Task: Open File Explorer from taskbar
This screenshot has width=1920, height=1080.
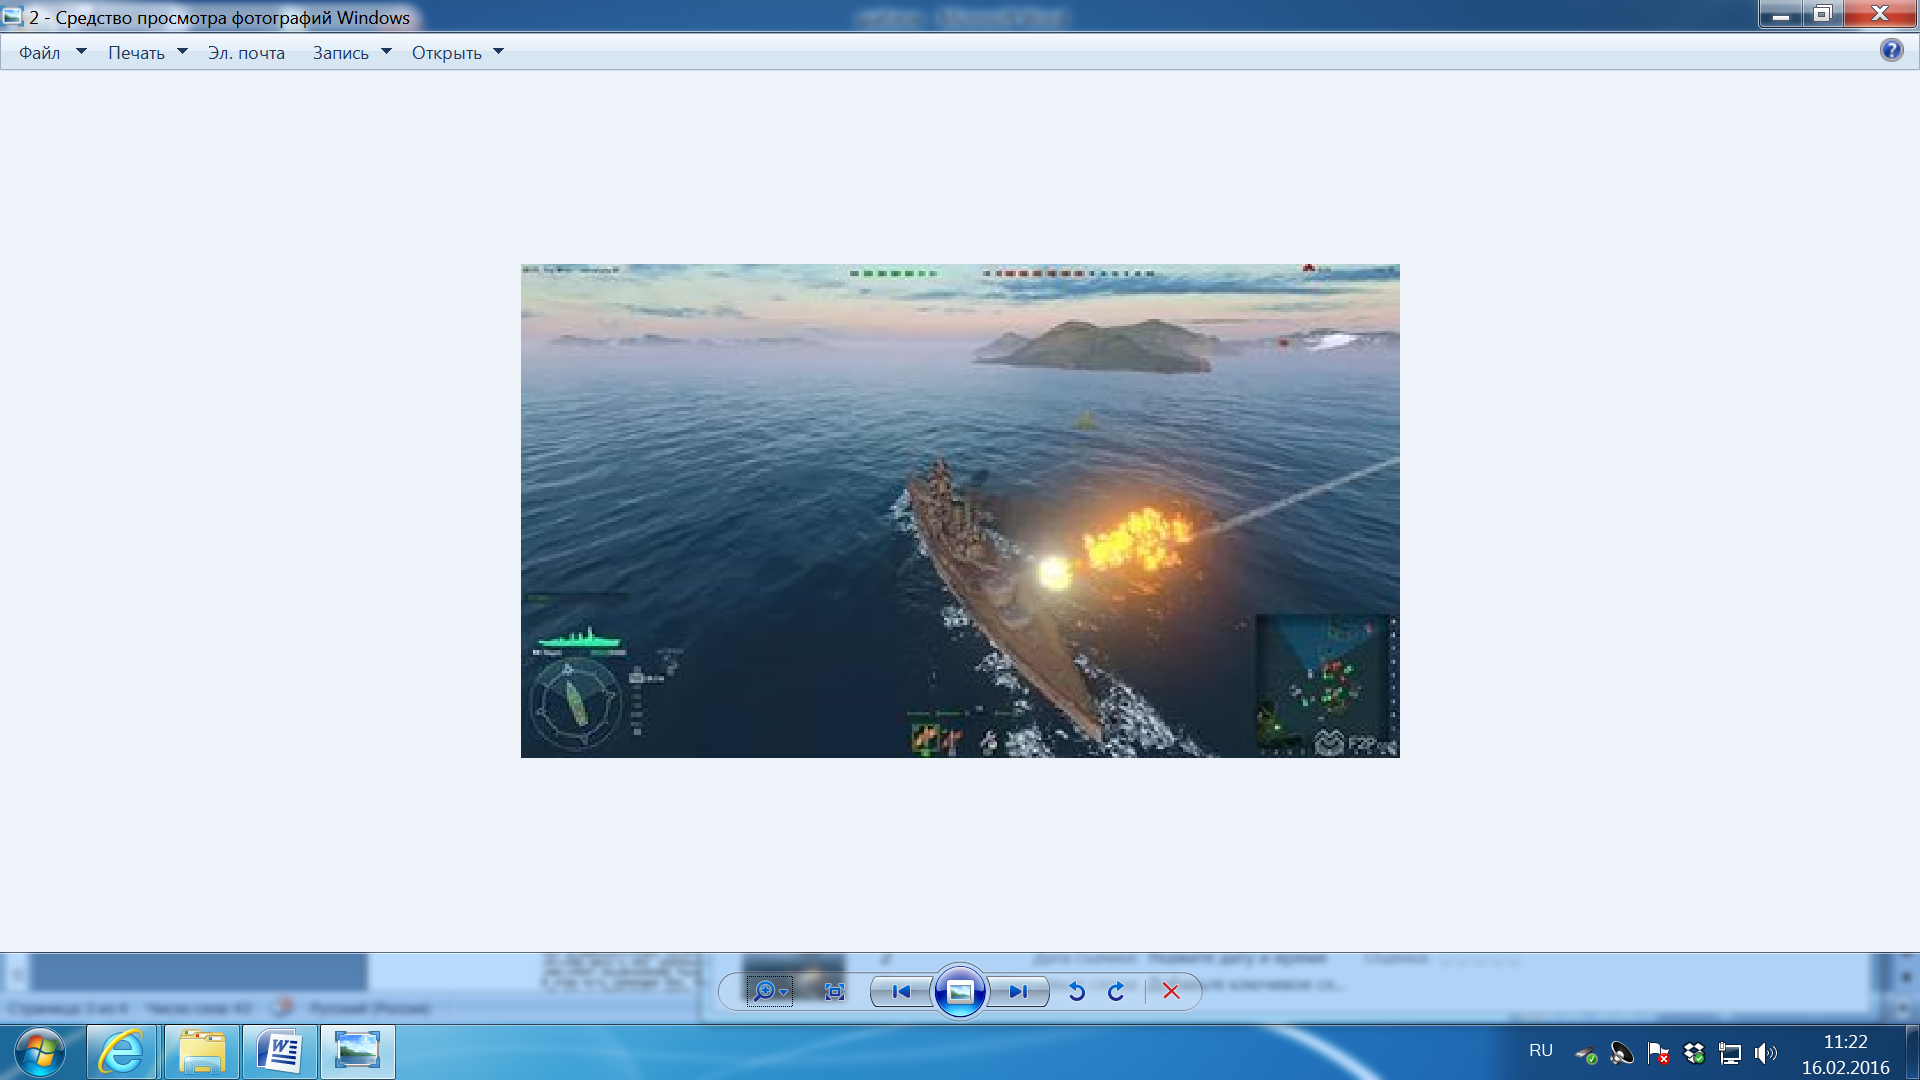Action: click(201, 1052)
